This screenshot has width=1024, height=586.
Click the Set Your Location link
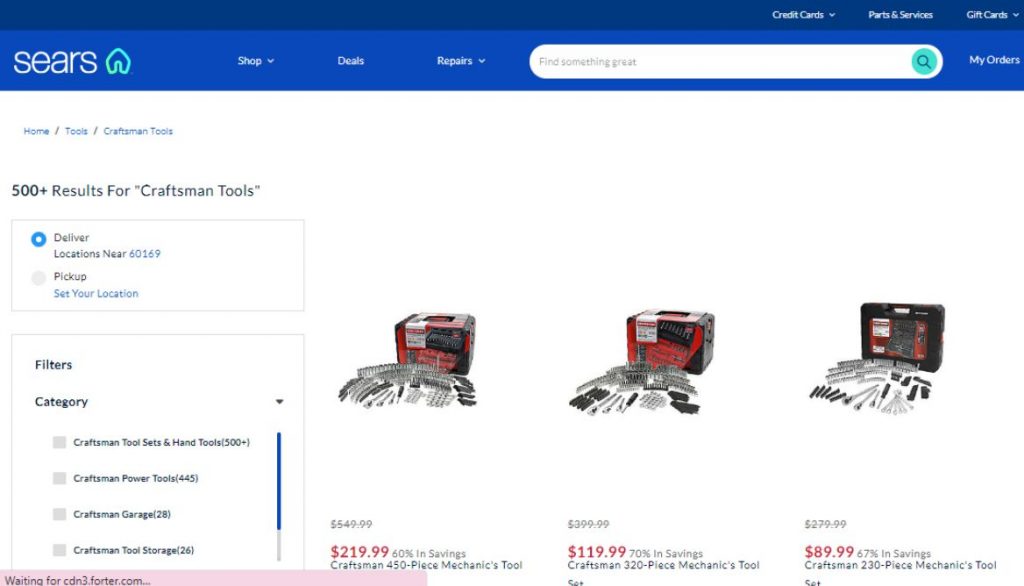(96, 293)
